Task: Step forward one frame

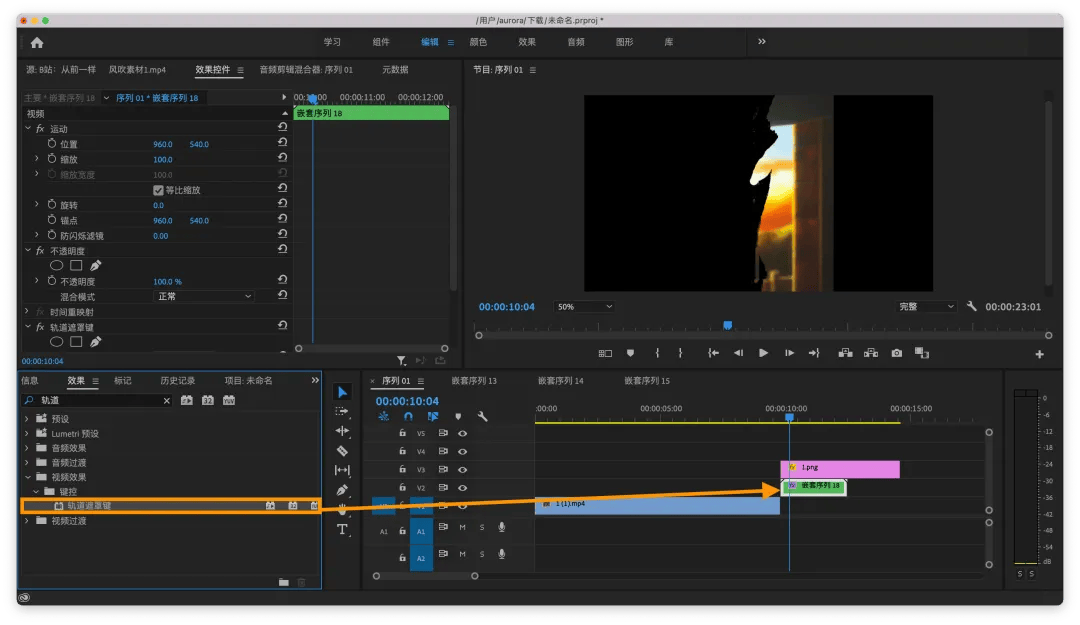Action: coord(789,353)
